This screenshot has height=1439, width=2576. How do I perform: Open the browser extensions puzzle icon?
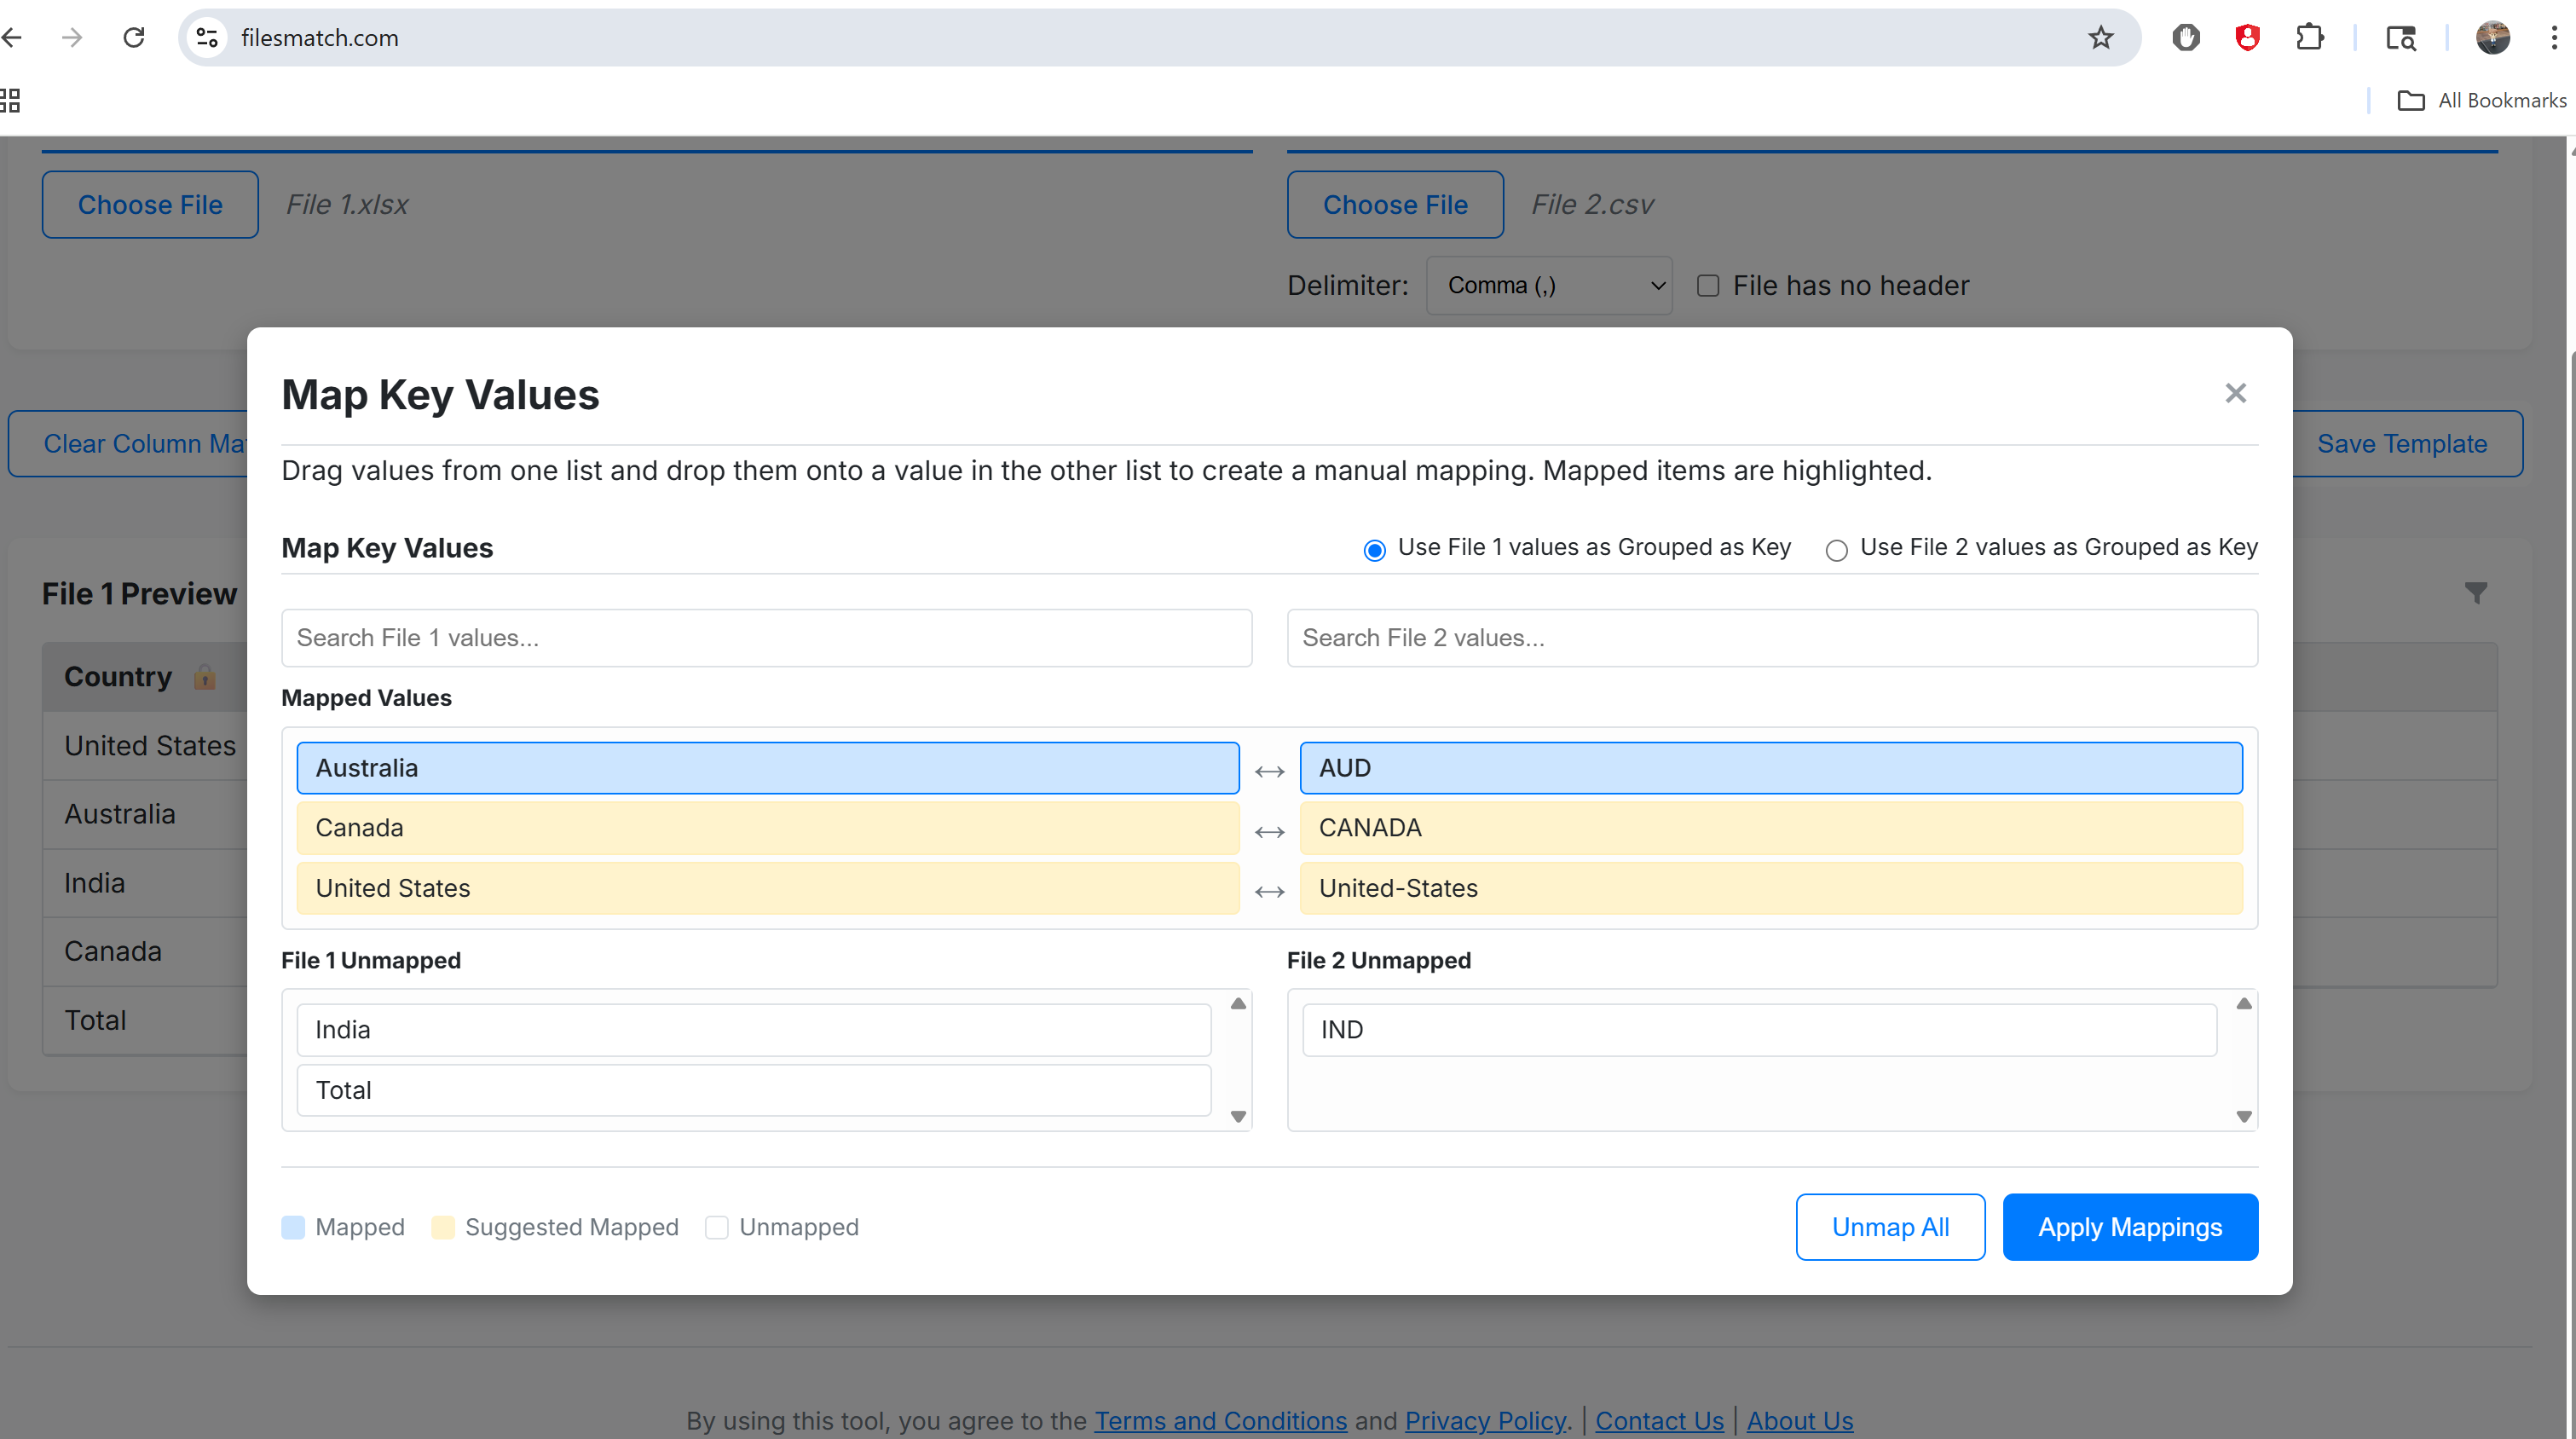[2309, 38]
